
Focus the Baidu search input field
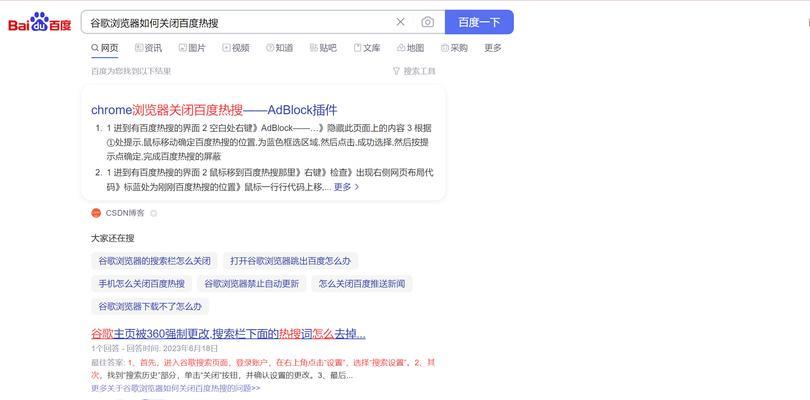(238, 22)
